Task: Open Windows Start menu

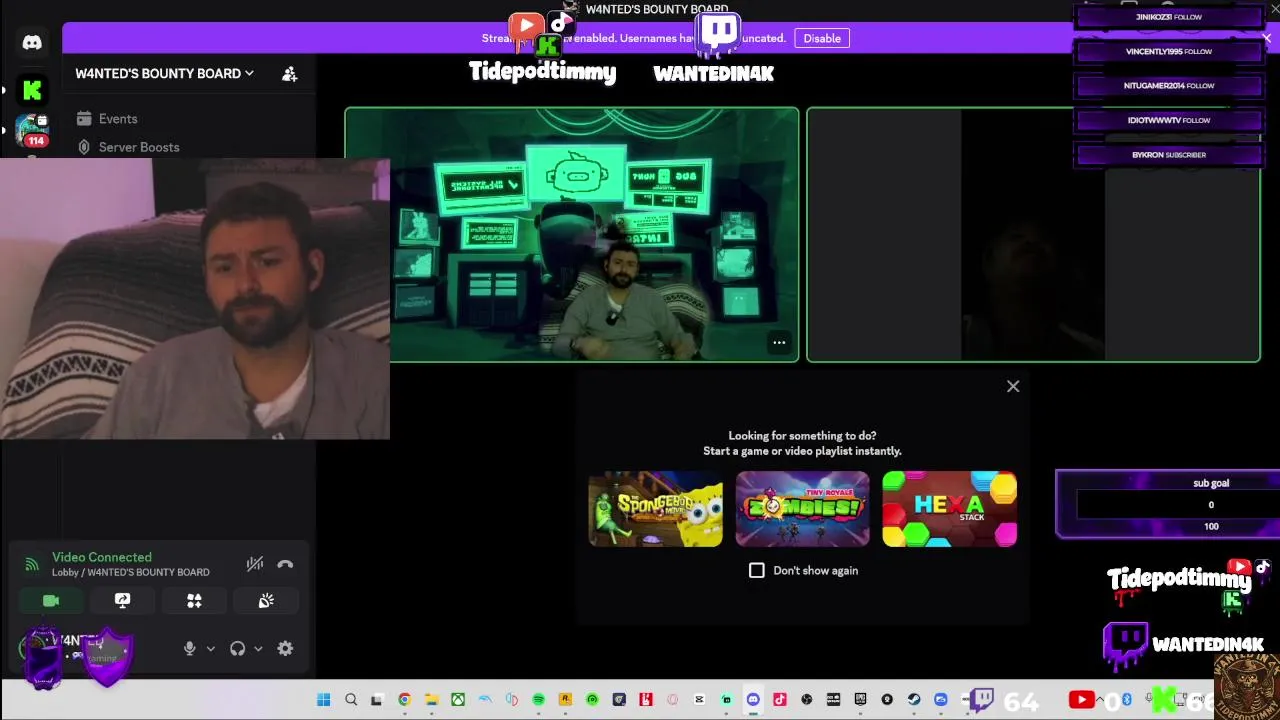Action: (324, 700)
